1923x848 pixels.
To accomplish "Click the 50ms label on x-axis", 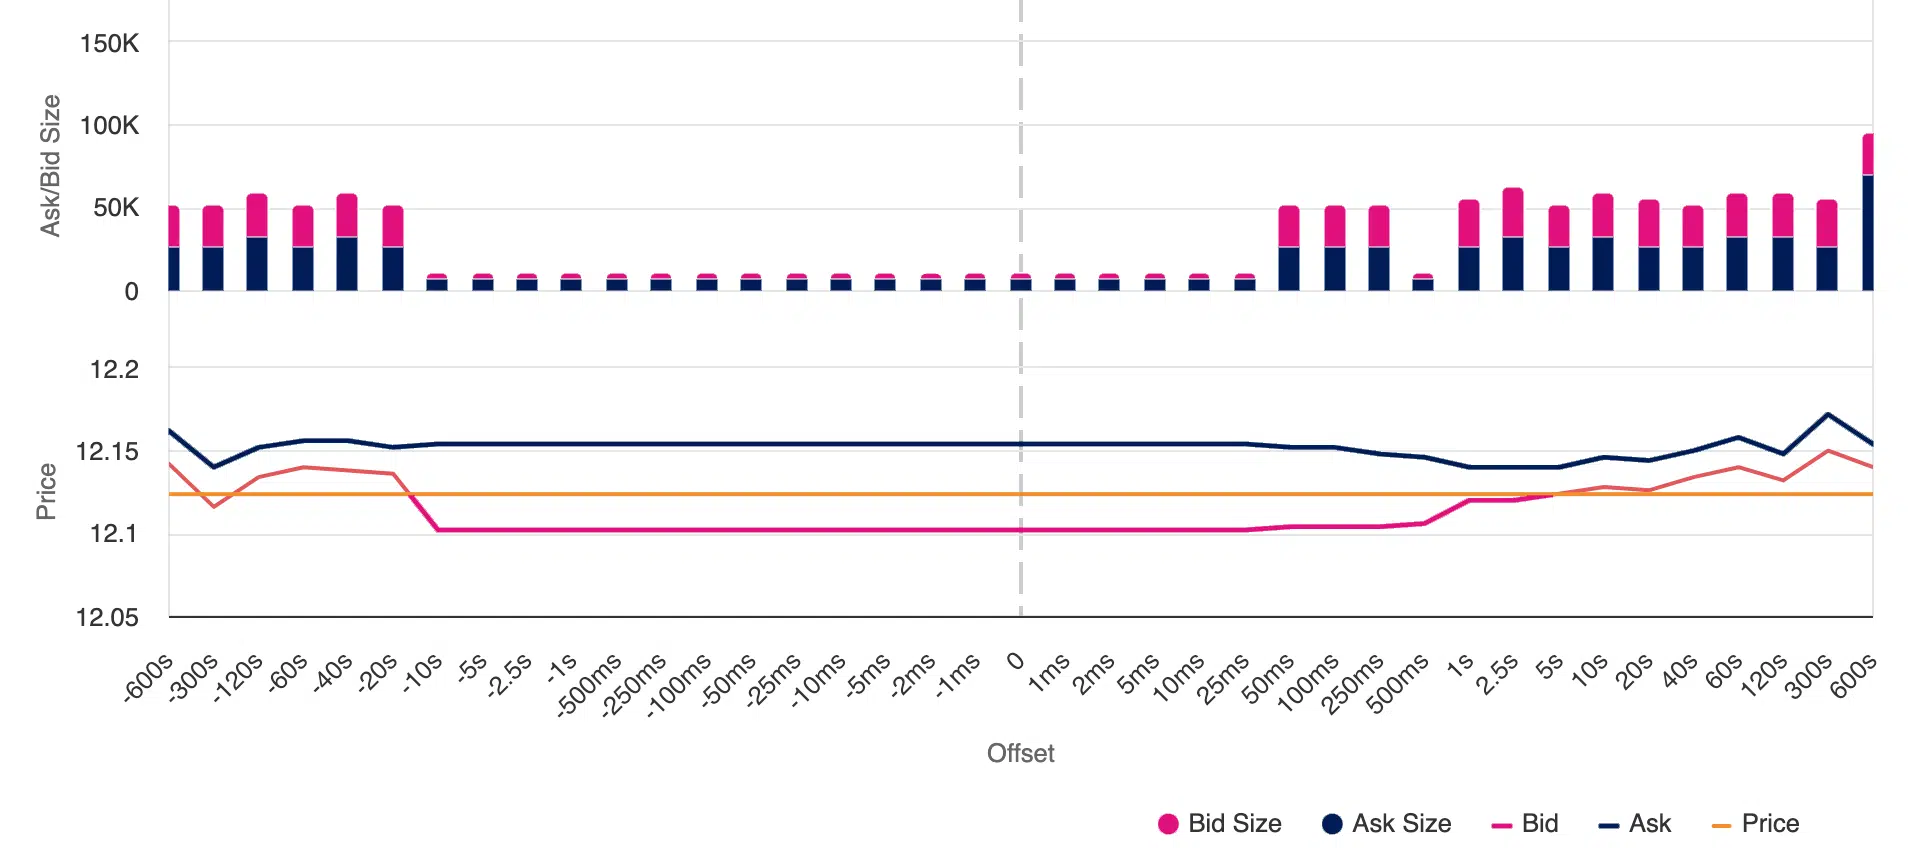I will [1269, 679].
